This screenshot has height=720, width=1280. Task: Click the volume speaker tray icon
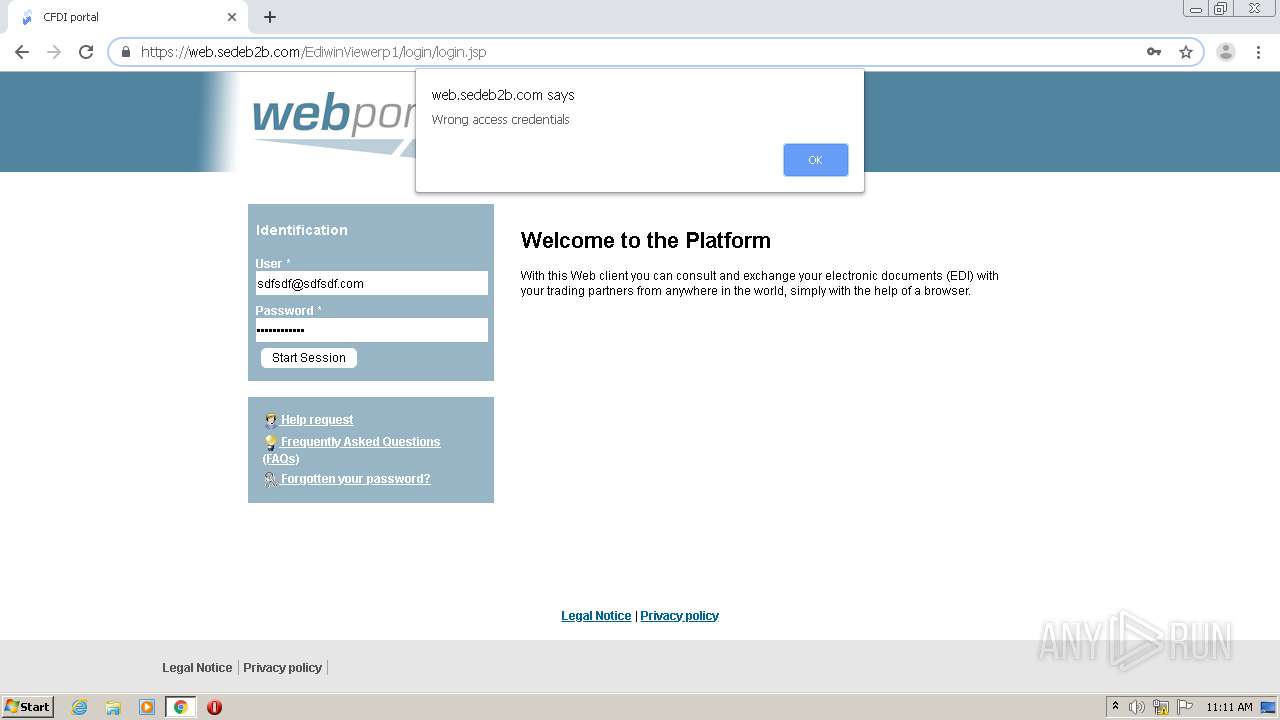[x=1137, y=707]
